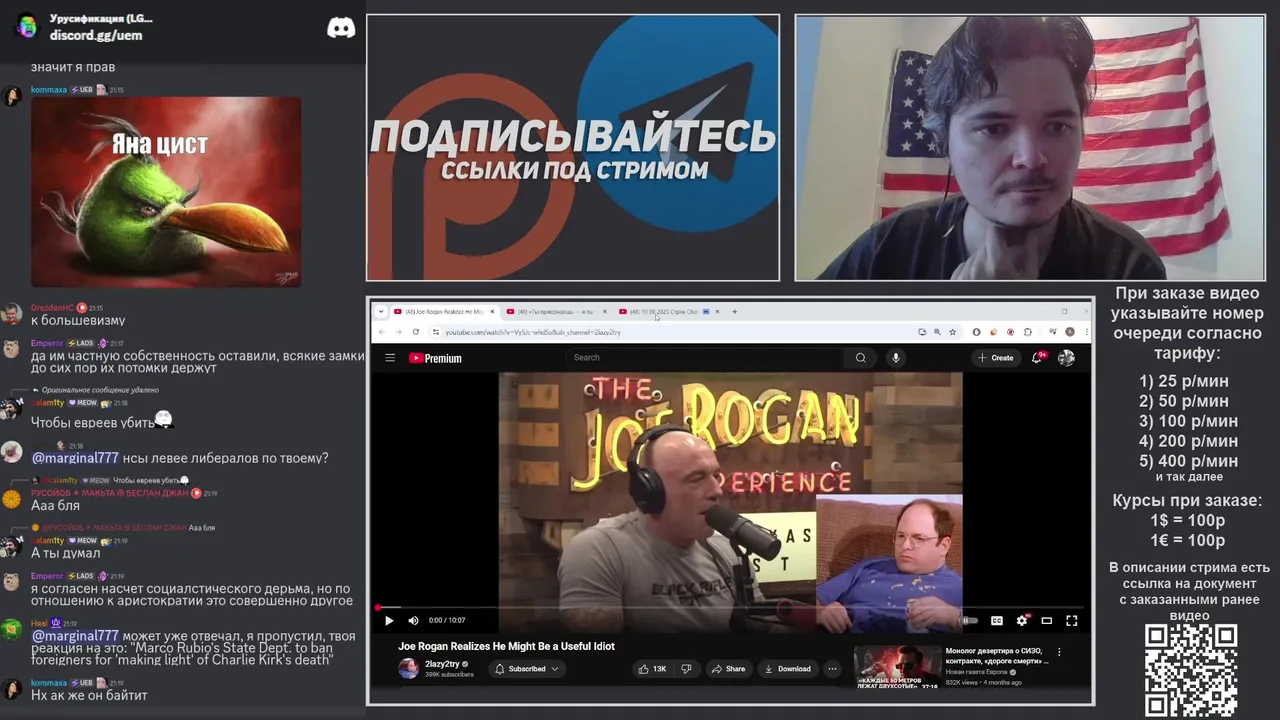1280x720 pixels.
Task: Open the browser extensions puzzle icon
Action: [1029, 332]
